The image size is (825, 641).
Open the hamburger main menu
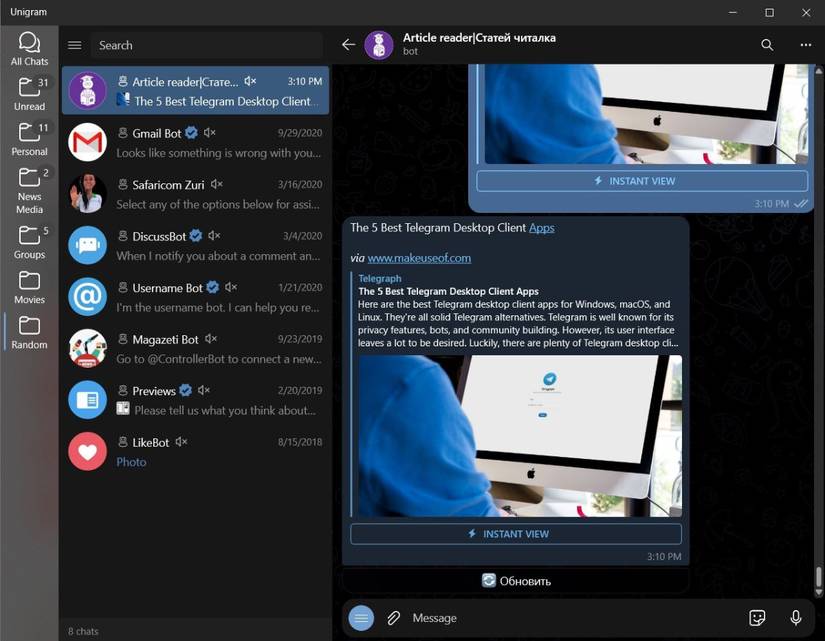click(74, 44)
